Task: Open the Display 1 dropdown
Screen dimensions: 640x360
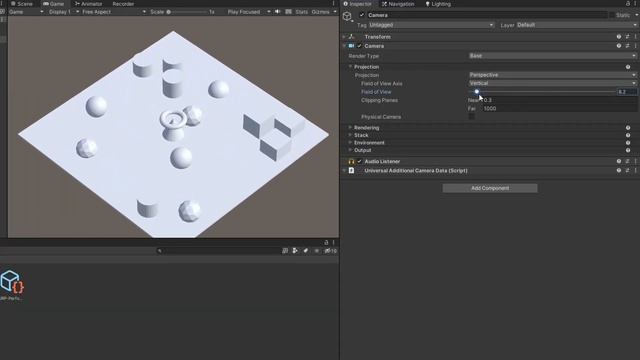Action: [63, 12]
